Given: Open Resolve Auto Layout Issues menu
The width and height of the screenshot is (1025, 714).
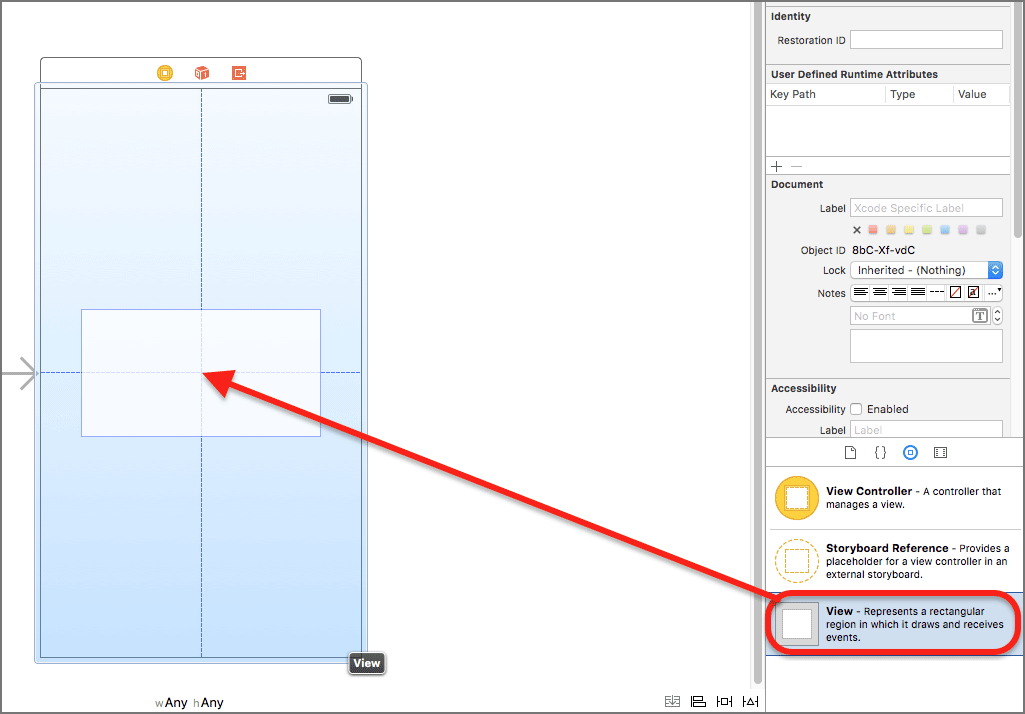Looking at the screenshot, I should [x=751, y=701].
